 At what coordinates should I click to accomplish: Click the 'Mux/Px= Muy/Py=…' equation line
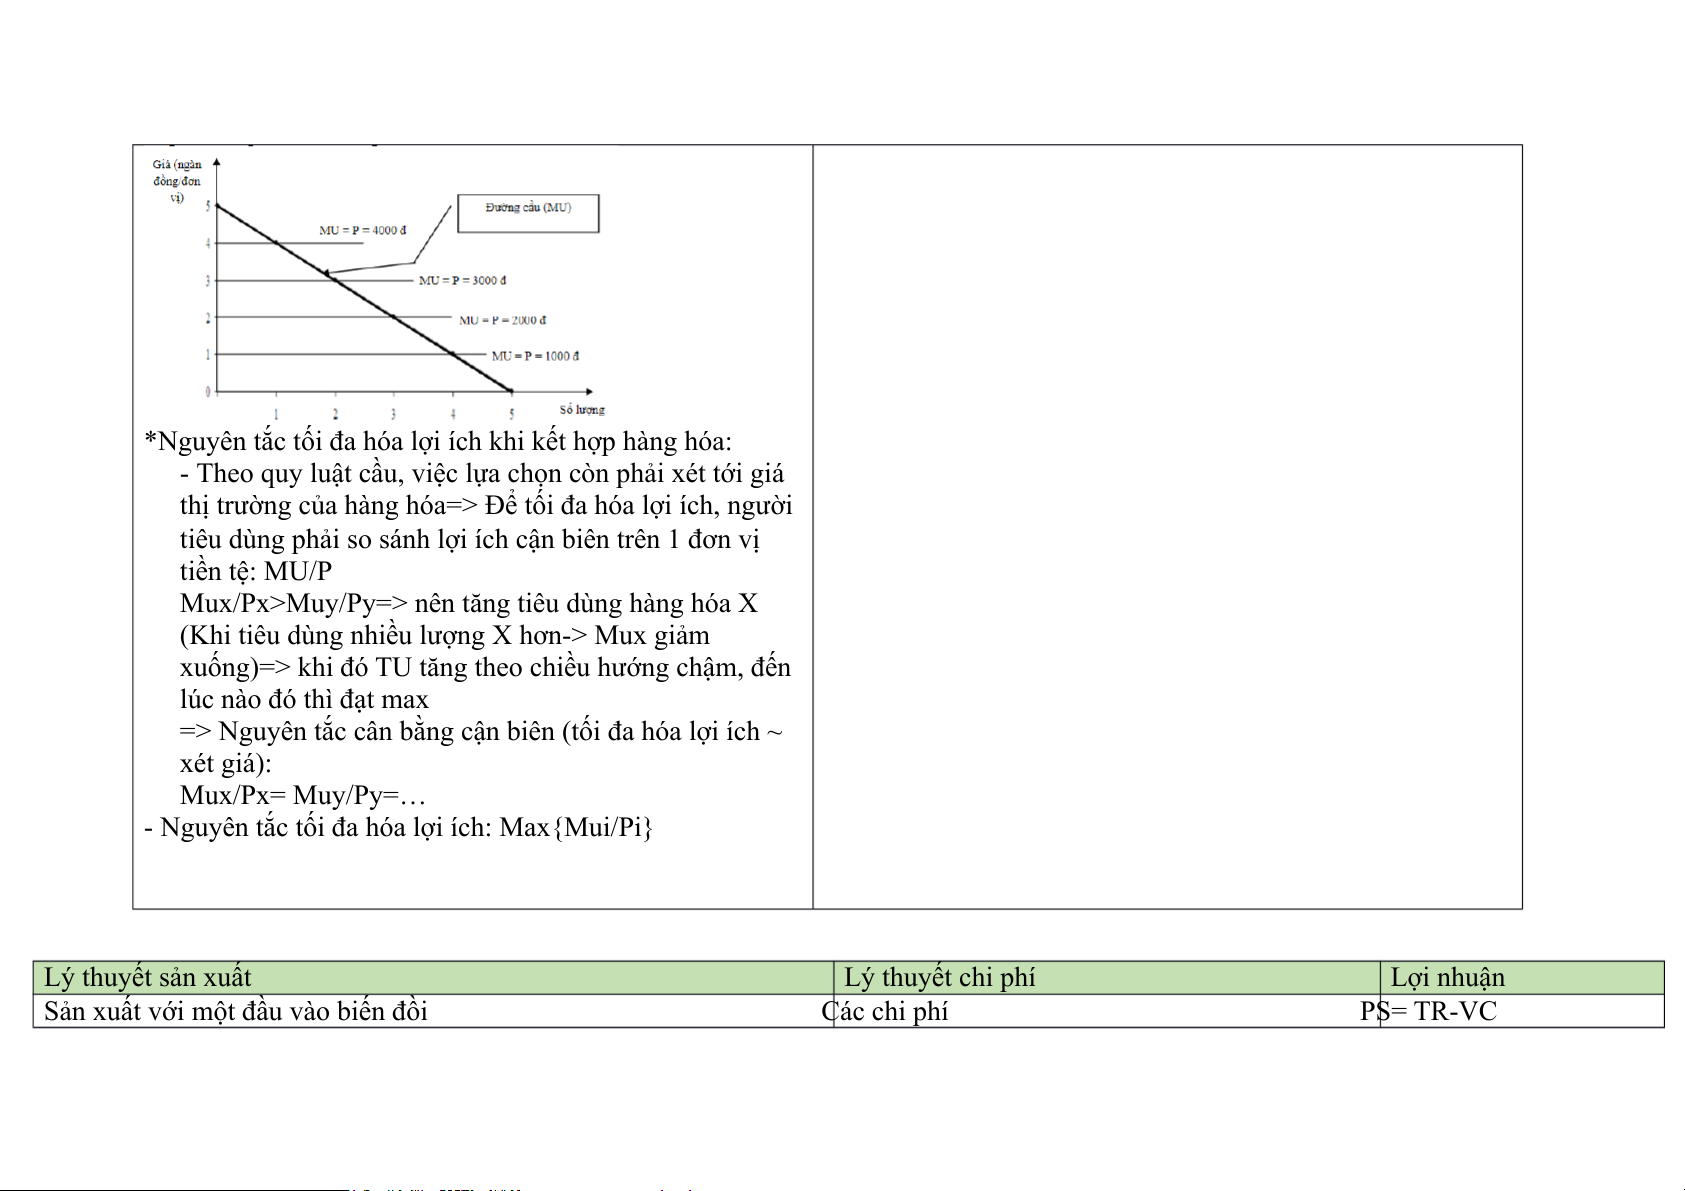(x=303, y=796)
